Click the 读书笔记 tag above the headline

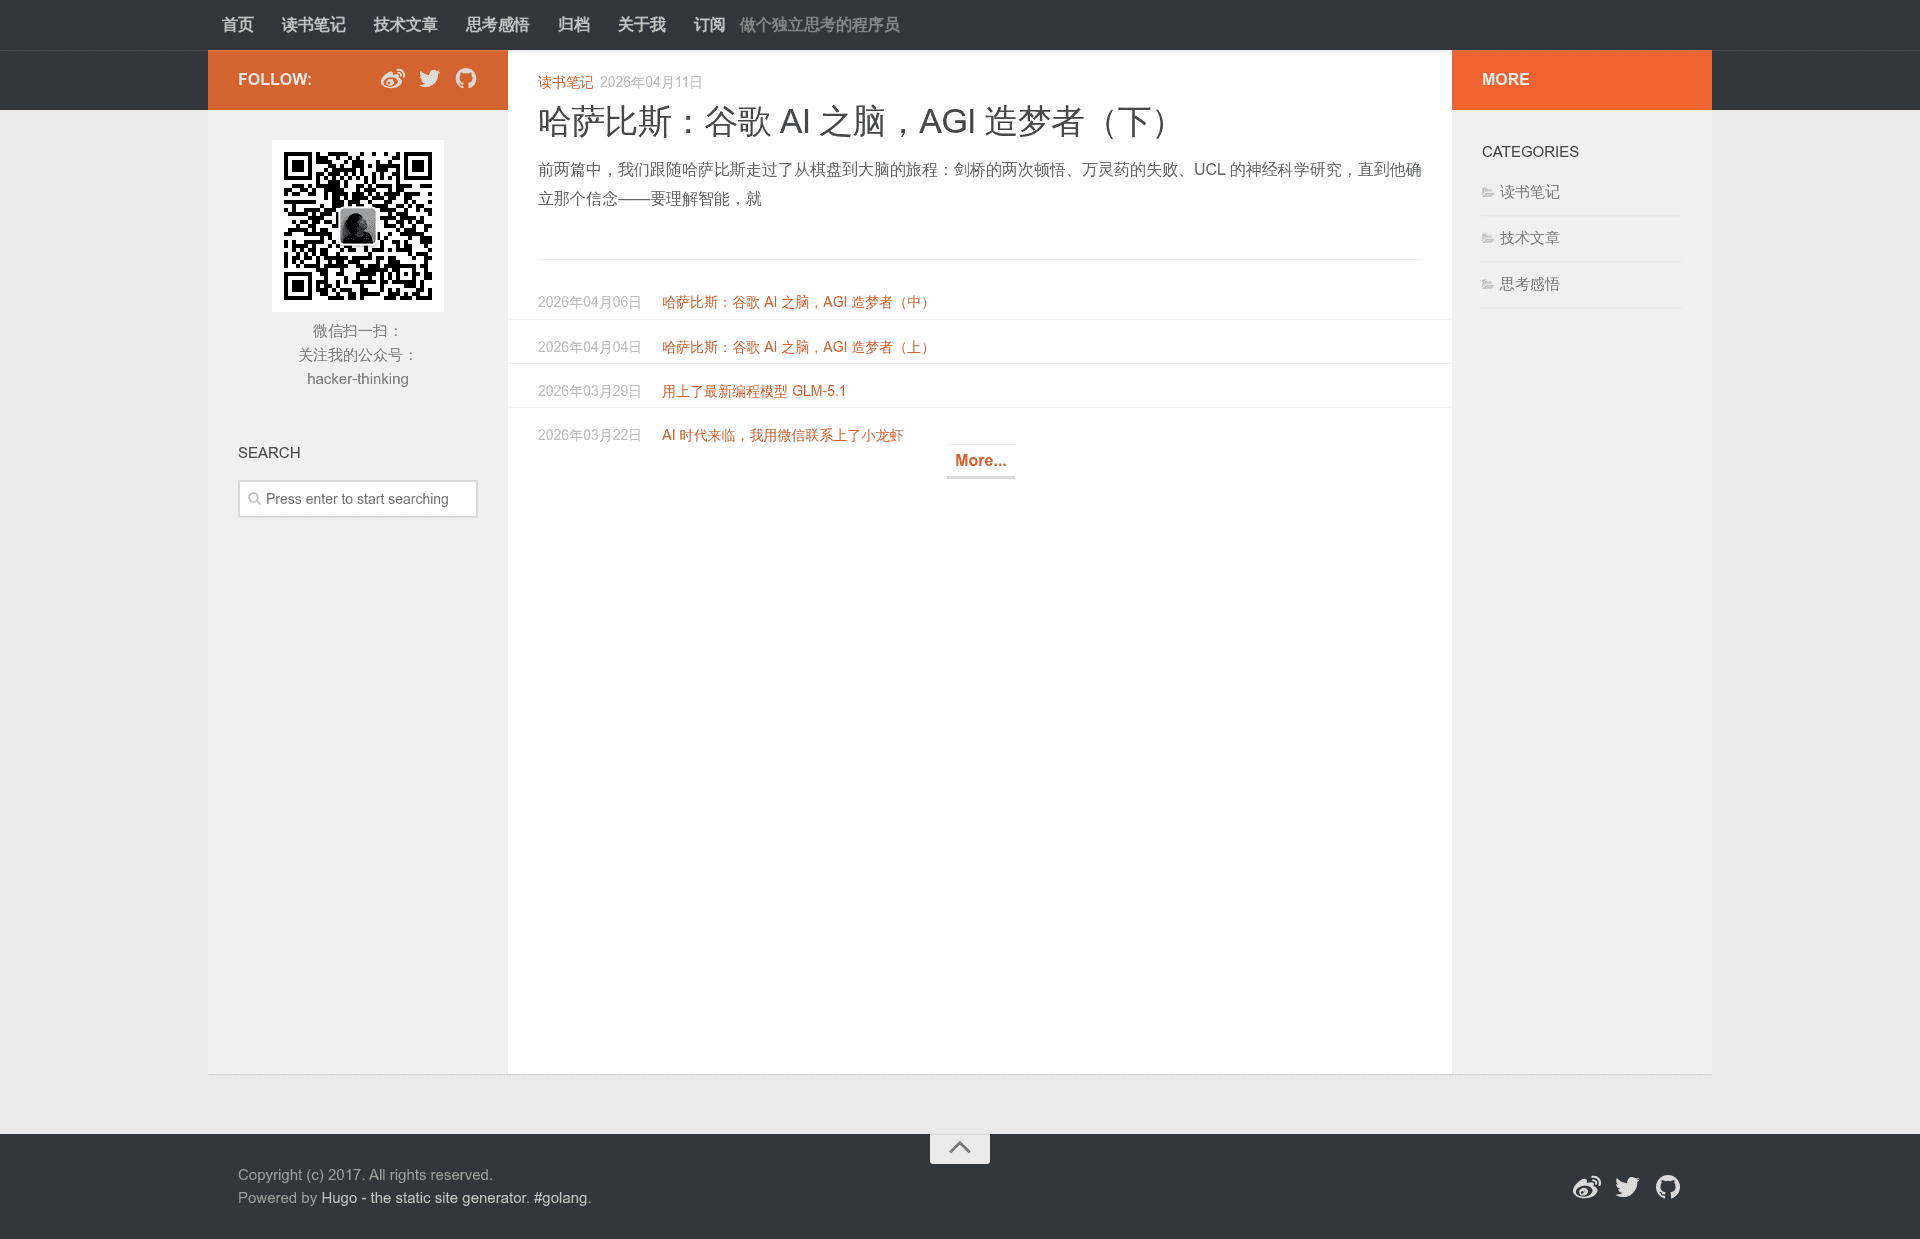(566, 82)
